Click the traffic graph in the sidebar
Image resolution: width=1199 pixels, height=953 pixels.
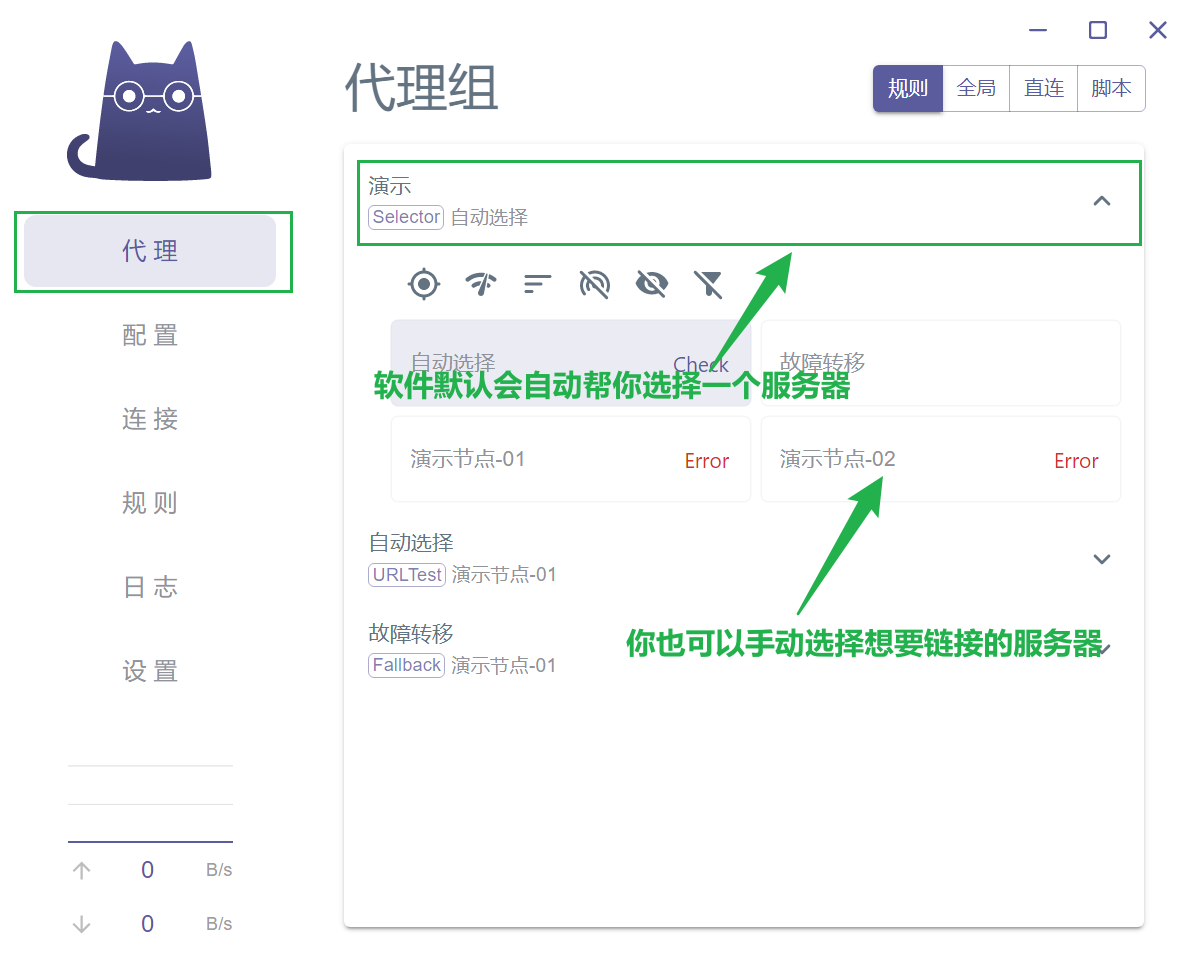(150, 804)
